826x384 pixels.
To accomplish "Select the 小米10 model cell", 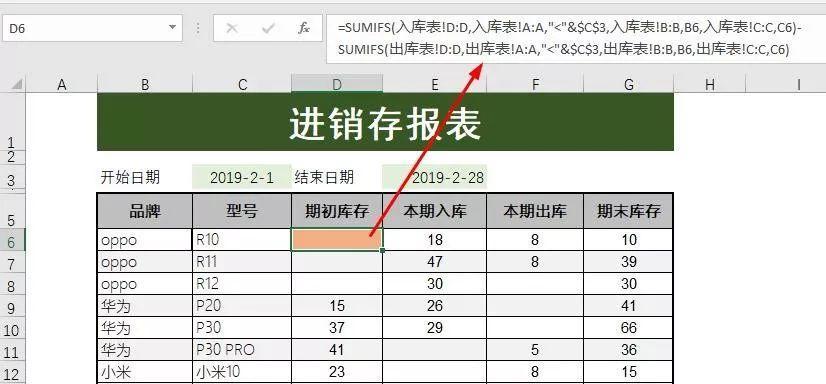I will (242, 372).
